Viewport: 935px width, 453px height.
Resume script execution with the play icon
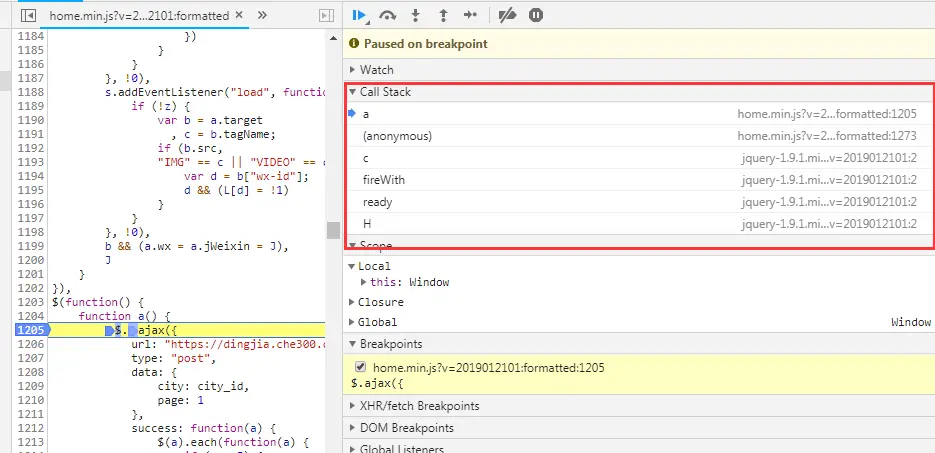pyautogui.click(x=359, y=15)
